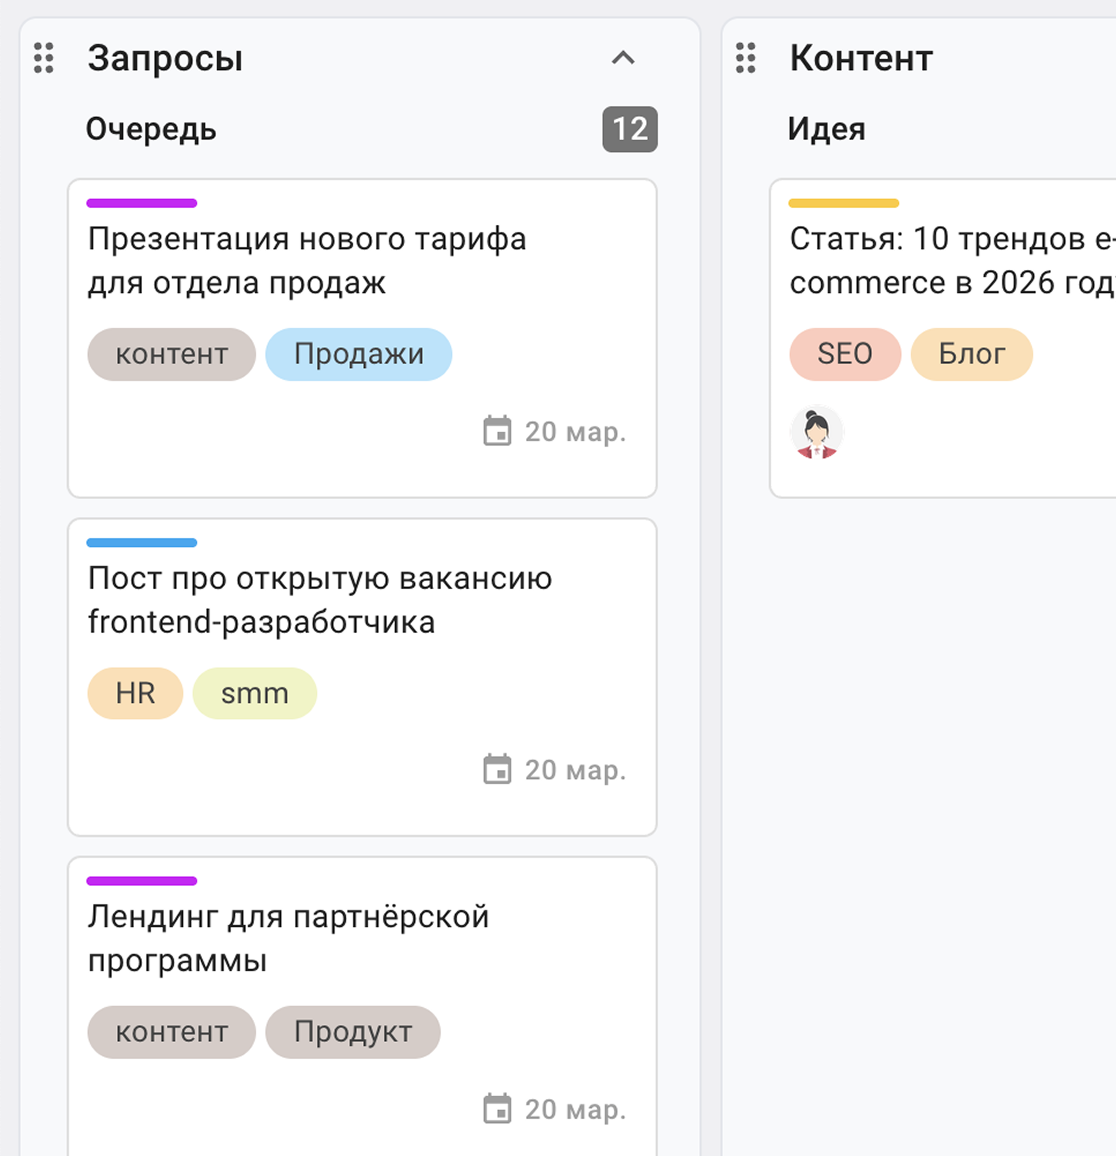Viewport: 1116px width, 1156px height.
Task: Click the Продукт tag
Action: (352, 1032)
